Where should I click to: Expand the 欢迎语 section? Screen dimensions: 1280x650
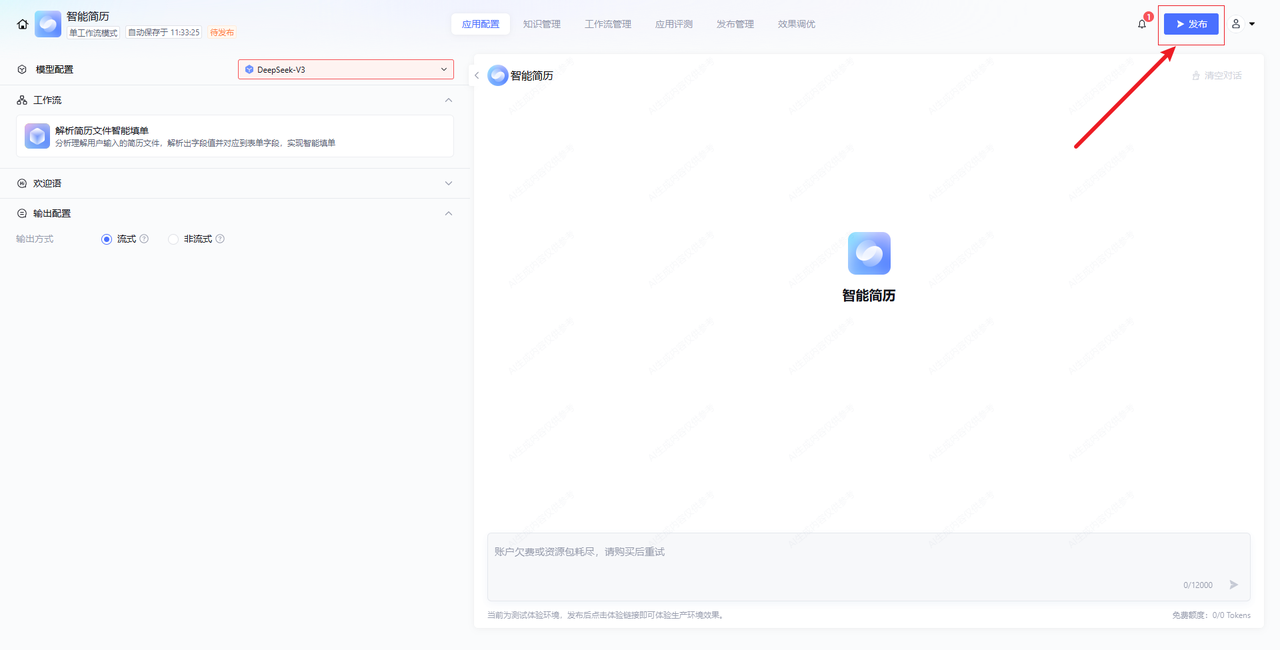pos(448,183)
